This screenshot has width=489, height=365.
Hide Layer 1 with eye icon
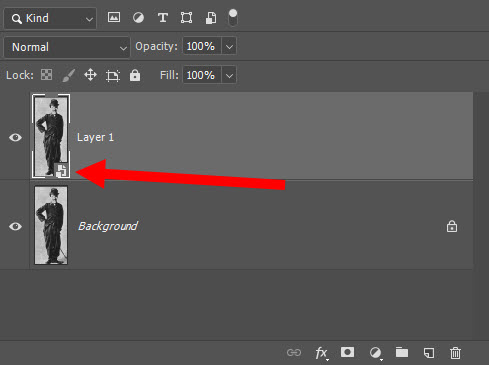click(15, 137)
